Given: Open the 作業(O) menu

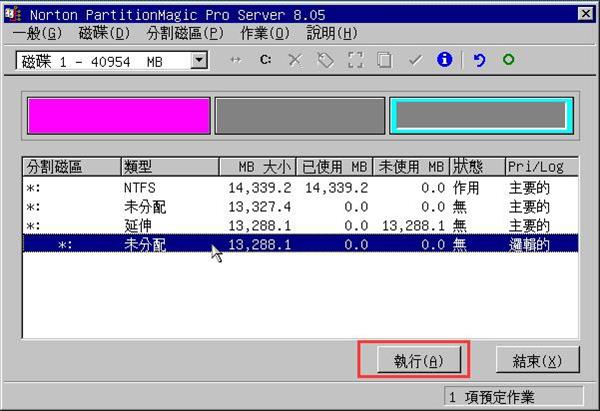Looking at the screenshot, I should coord(265,33).
